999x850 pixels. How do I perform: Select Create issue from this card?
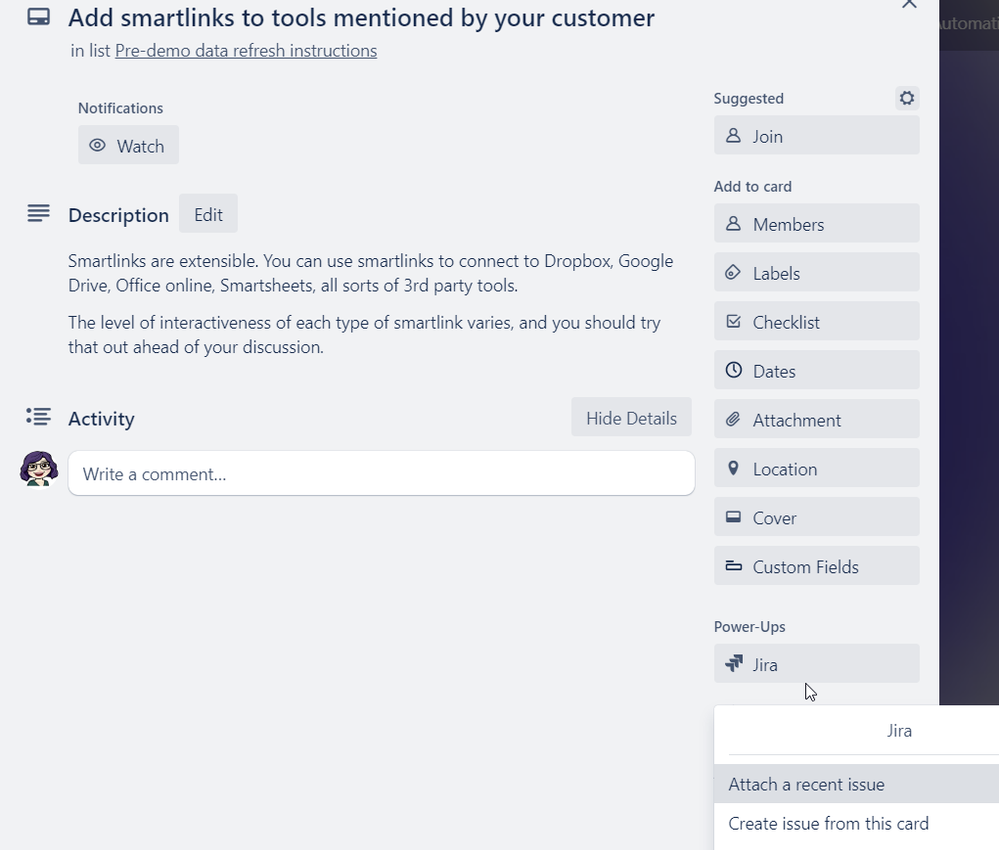[828, 824]
